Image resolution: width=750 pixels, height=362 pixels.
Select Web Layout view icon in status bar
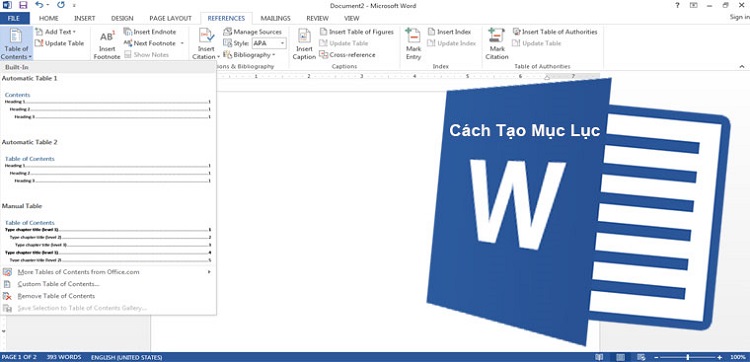[640, 357]
